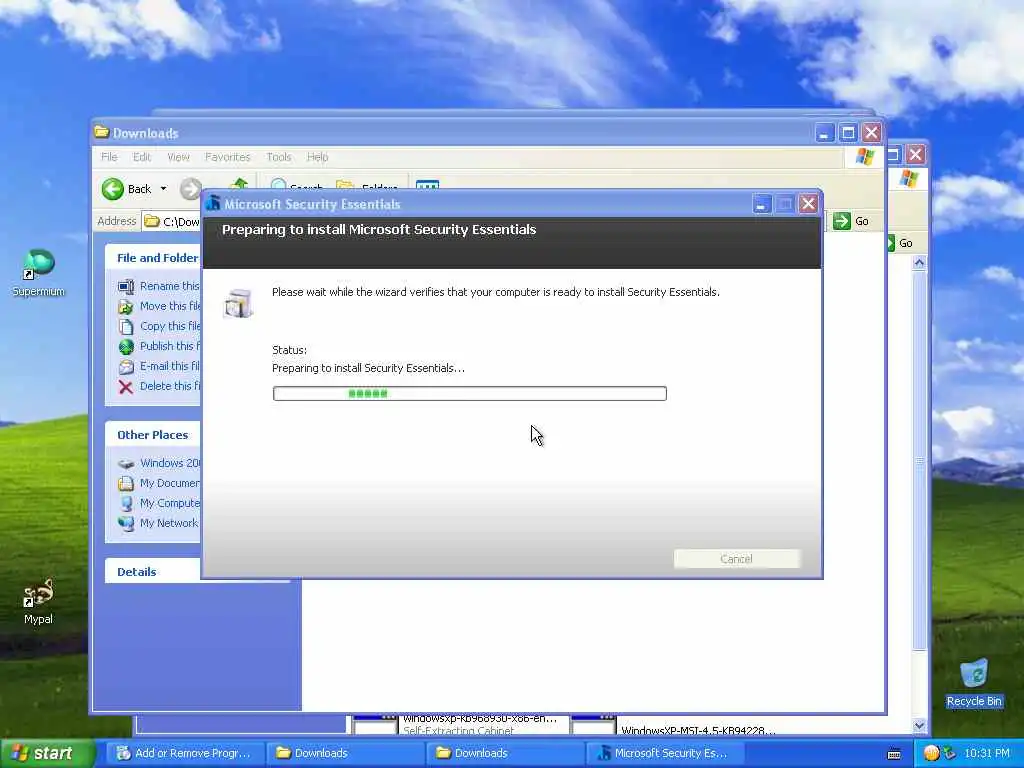Image resolution: width=1024 pixels, height=768 pixels.
Task: Switch to Add or Remove Programs taskbar button
Action: click(x=185, y=753)
